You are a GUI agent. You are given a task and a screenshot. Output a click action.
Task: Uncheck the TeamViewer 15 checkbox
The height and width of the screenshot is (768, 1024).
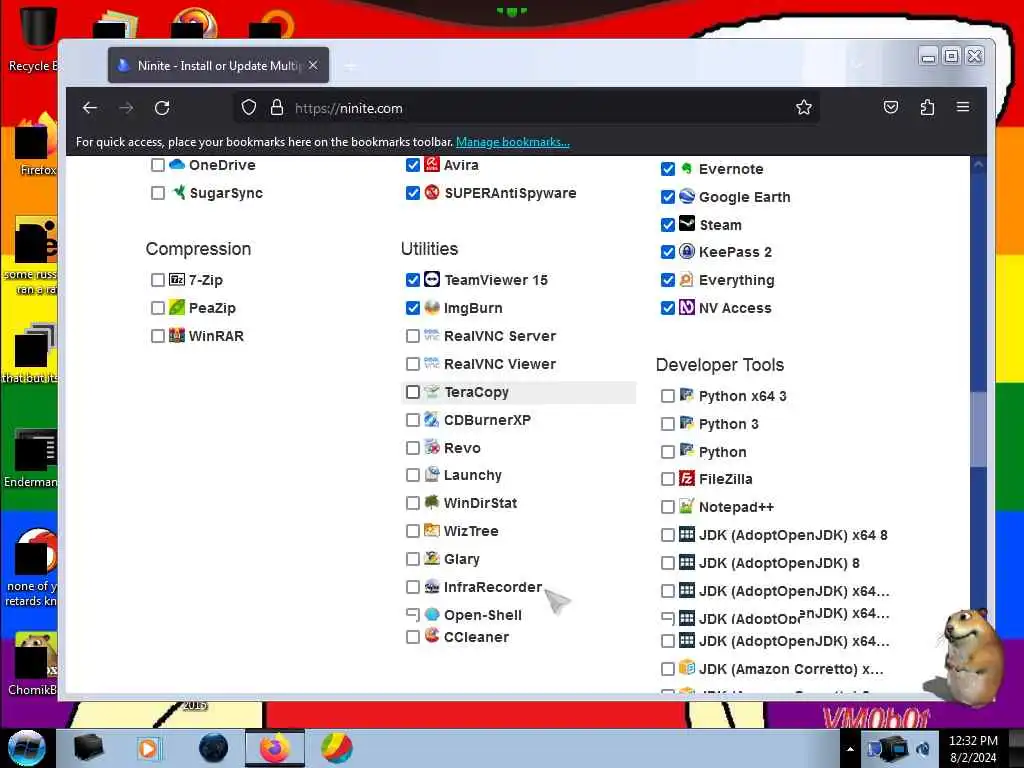413,280
